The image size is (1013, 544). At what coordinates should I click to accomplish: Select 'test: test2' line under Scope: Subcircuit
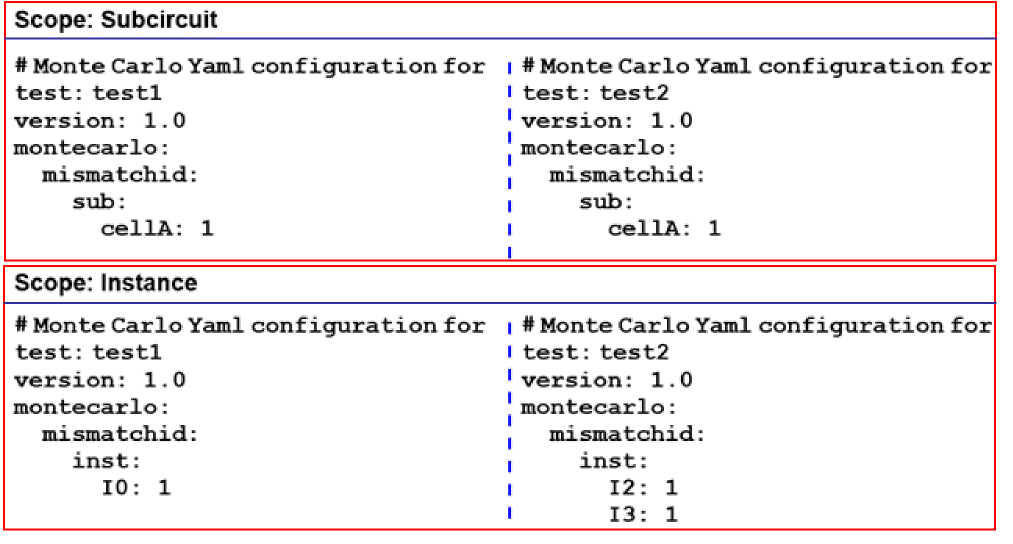595,94
